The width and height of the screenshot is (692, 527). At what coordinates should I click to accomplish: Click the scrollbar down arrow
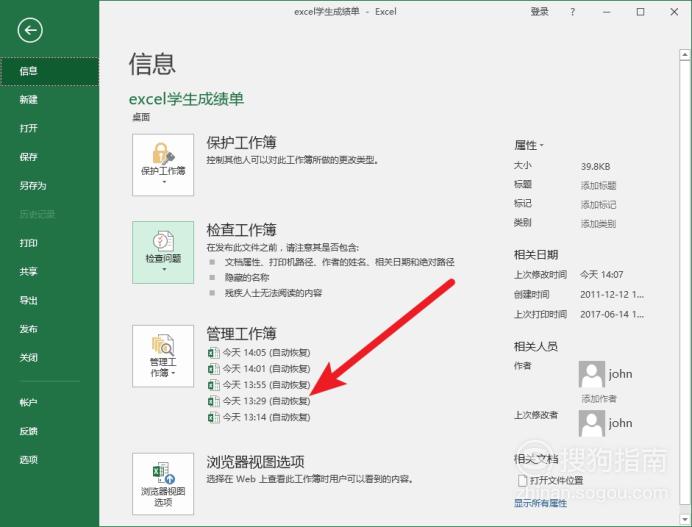point(685,519)
